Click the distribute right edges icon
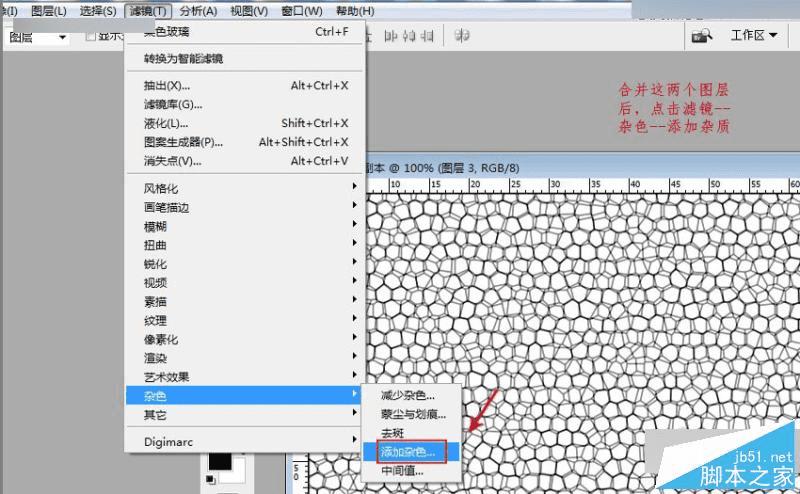 pos(427,36)
